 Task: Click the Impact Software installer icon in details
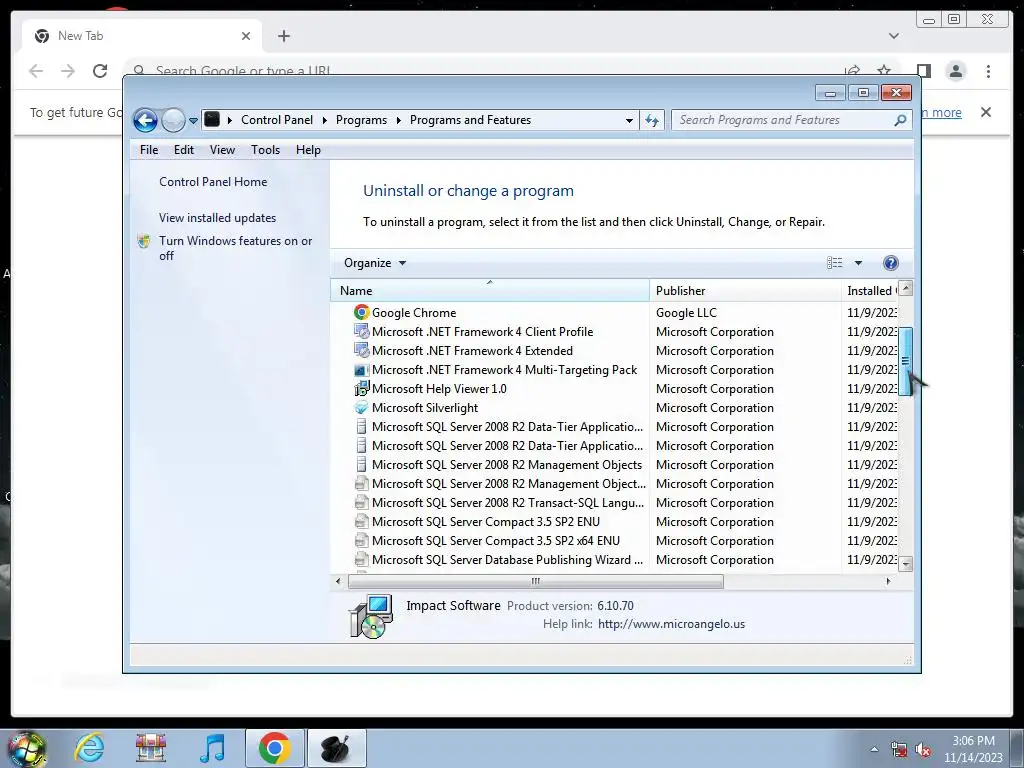tap(371, 616)
